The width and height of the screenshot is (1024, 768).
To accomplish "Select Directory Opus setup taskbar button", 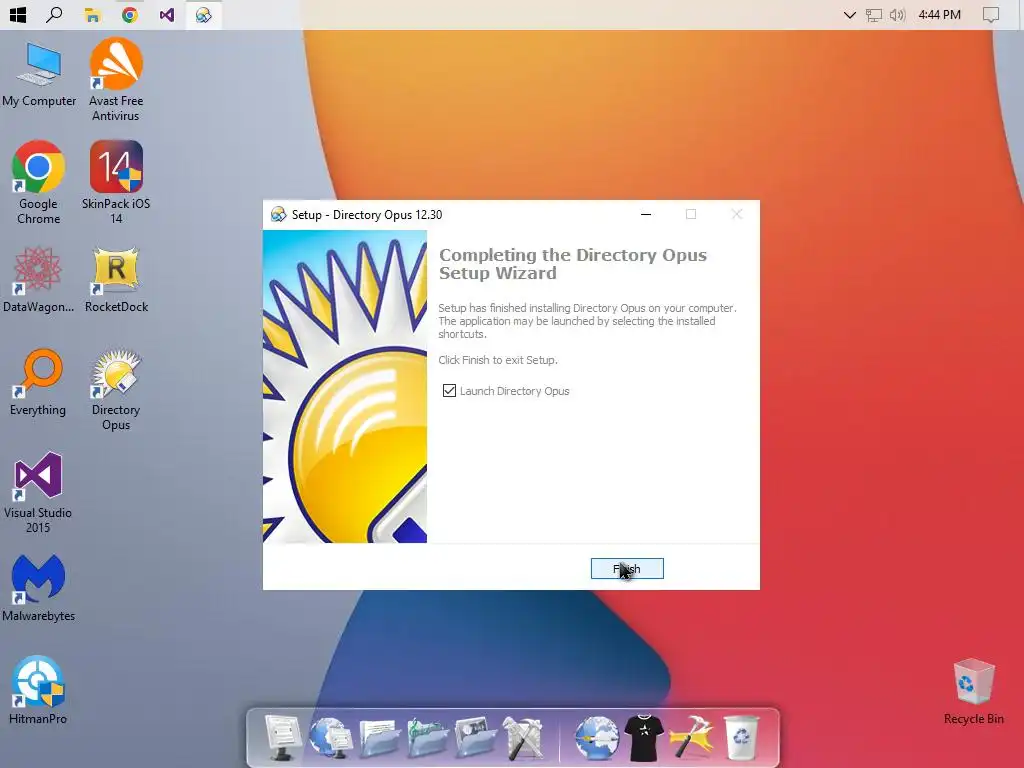I will (204, 14).
